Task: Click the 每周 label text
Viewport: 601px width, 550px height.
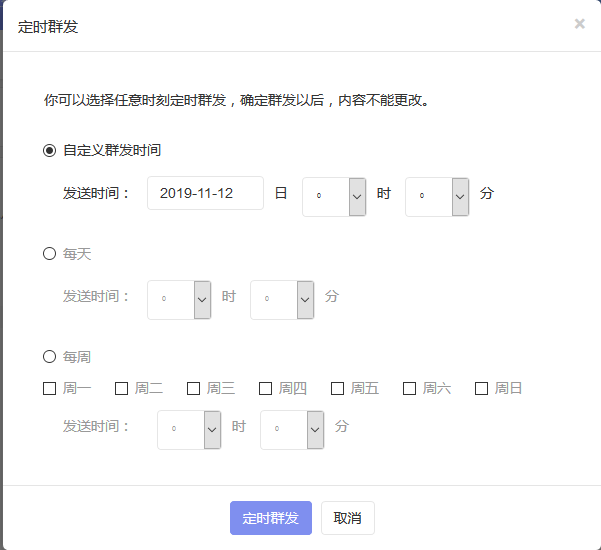Action: point(77,357)
